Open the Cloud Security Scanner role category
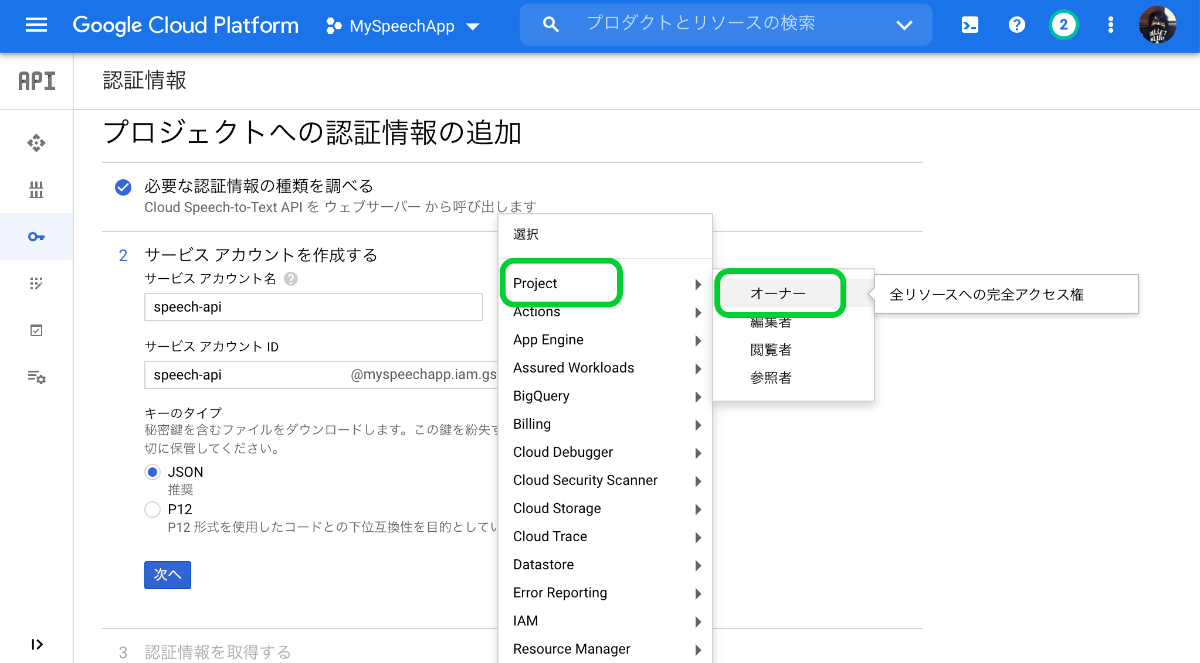Image resolution: width=1200 pixels, height=663 pixels. pos(605,480)
